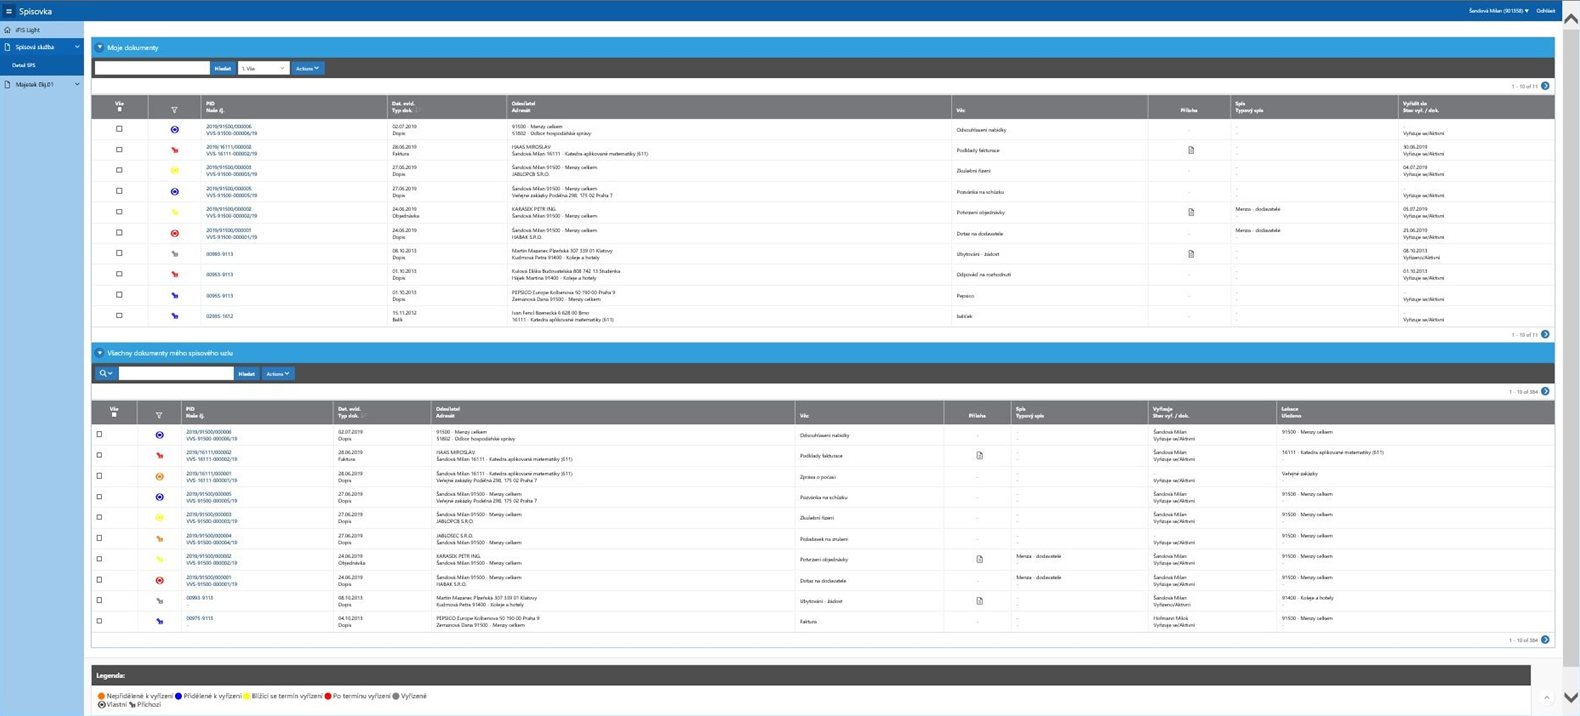Open the hamburger menu beside Spisovka
1580x716 pixels.
(x=9, y=11)
